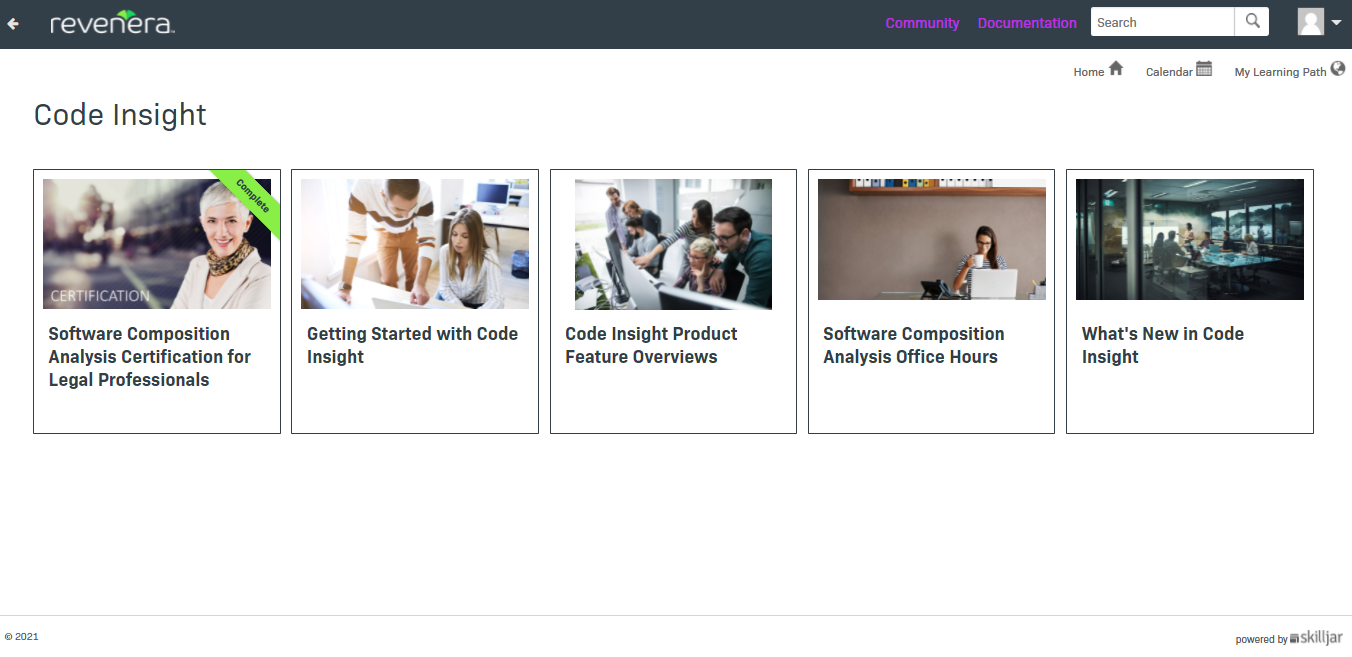This screenshot has width=1352, height=657.
Task: Open Software Composition Analysis Certification thumbnail
Action: 157,244
